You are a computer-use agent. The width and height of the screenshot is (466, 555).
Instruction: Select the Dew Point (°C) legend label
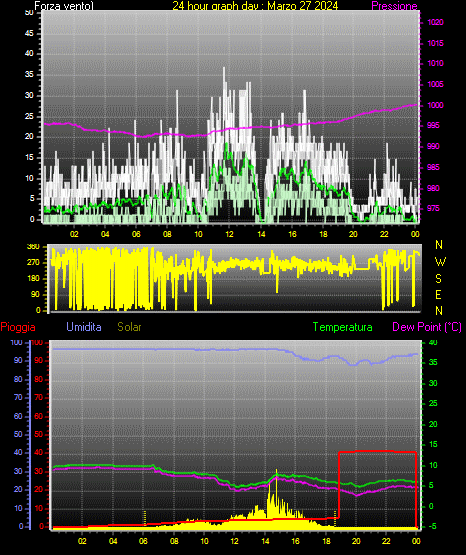pyautogui.click(x=427, y=327)
